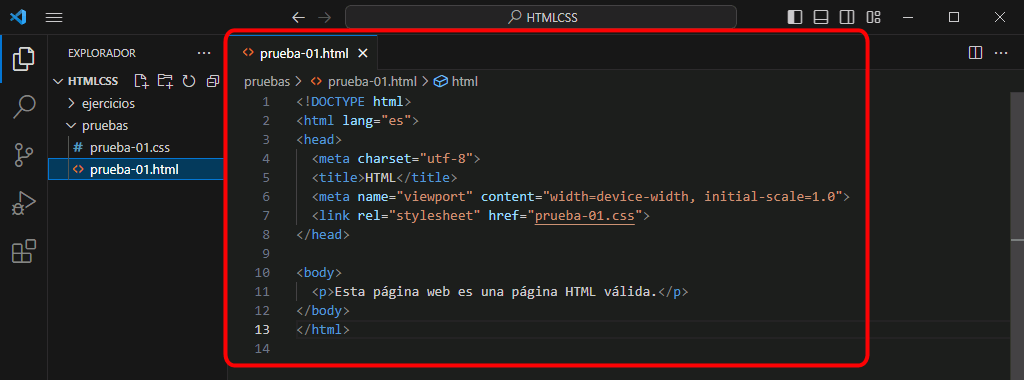Click the opening <body> tag on line 10

click(319, 273)
